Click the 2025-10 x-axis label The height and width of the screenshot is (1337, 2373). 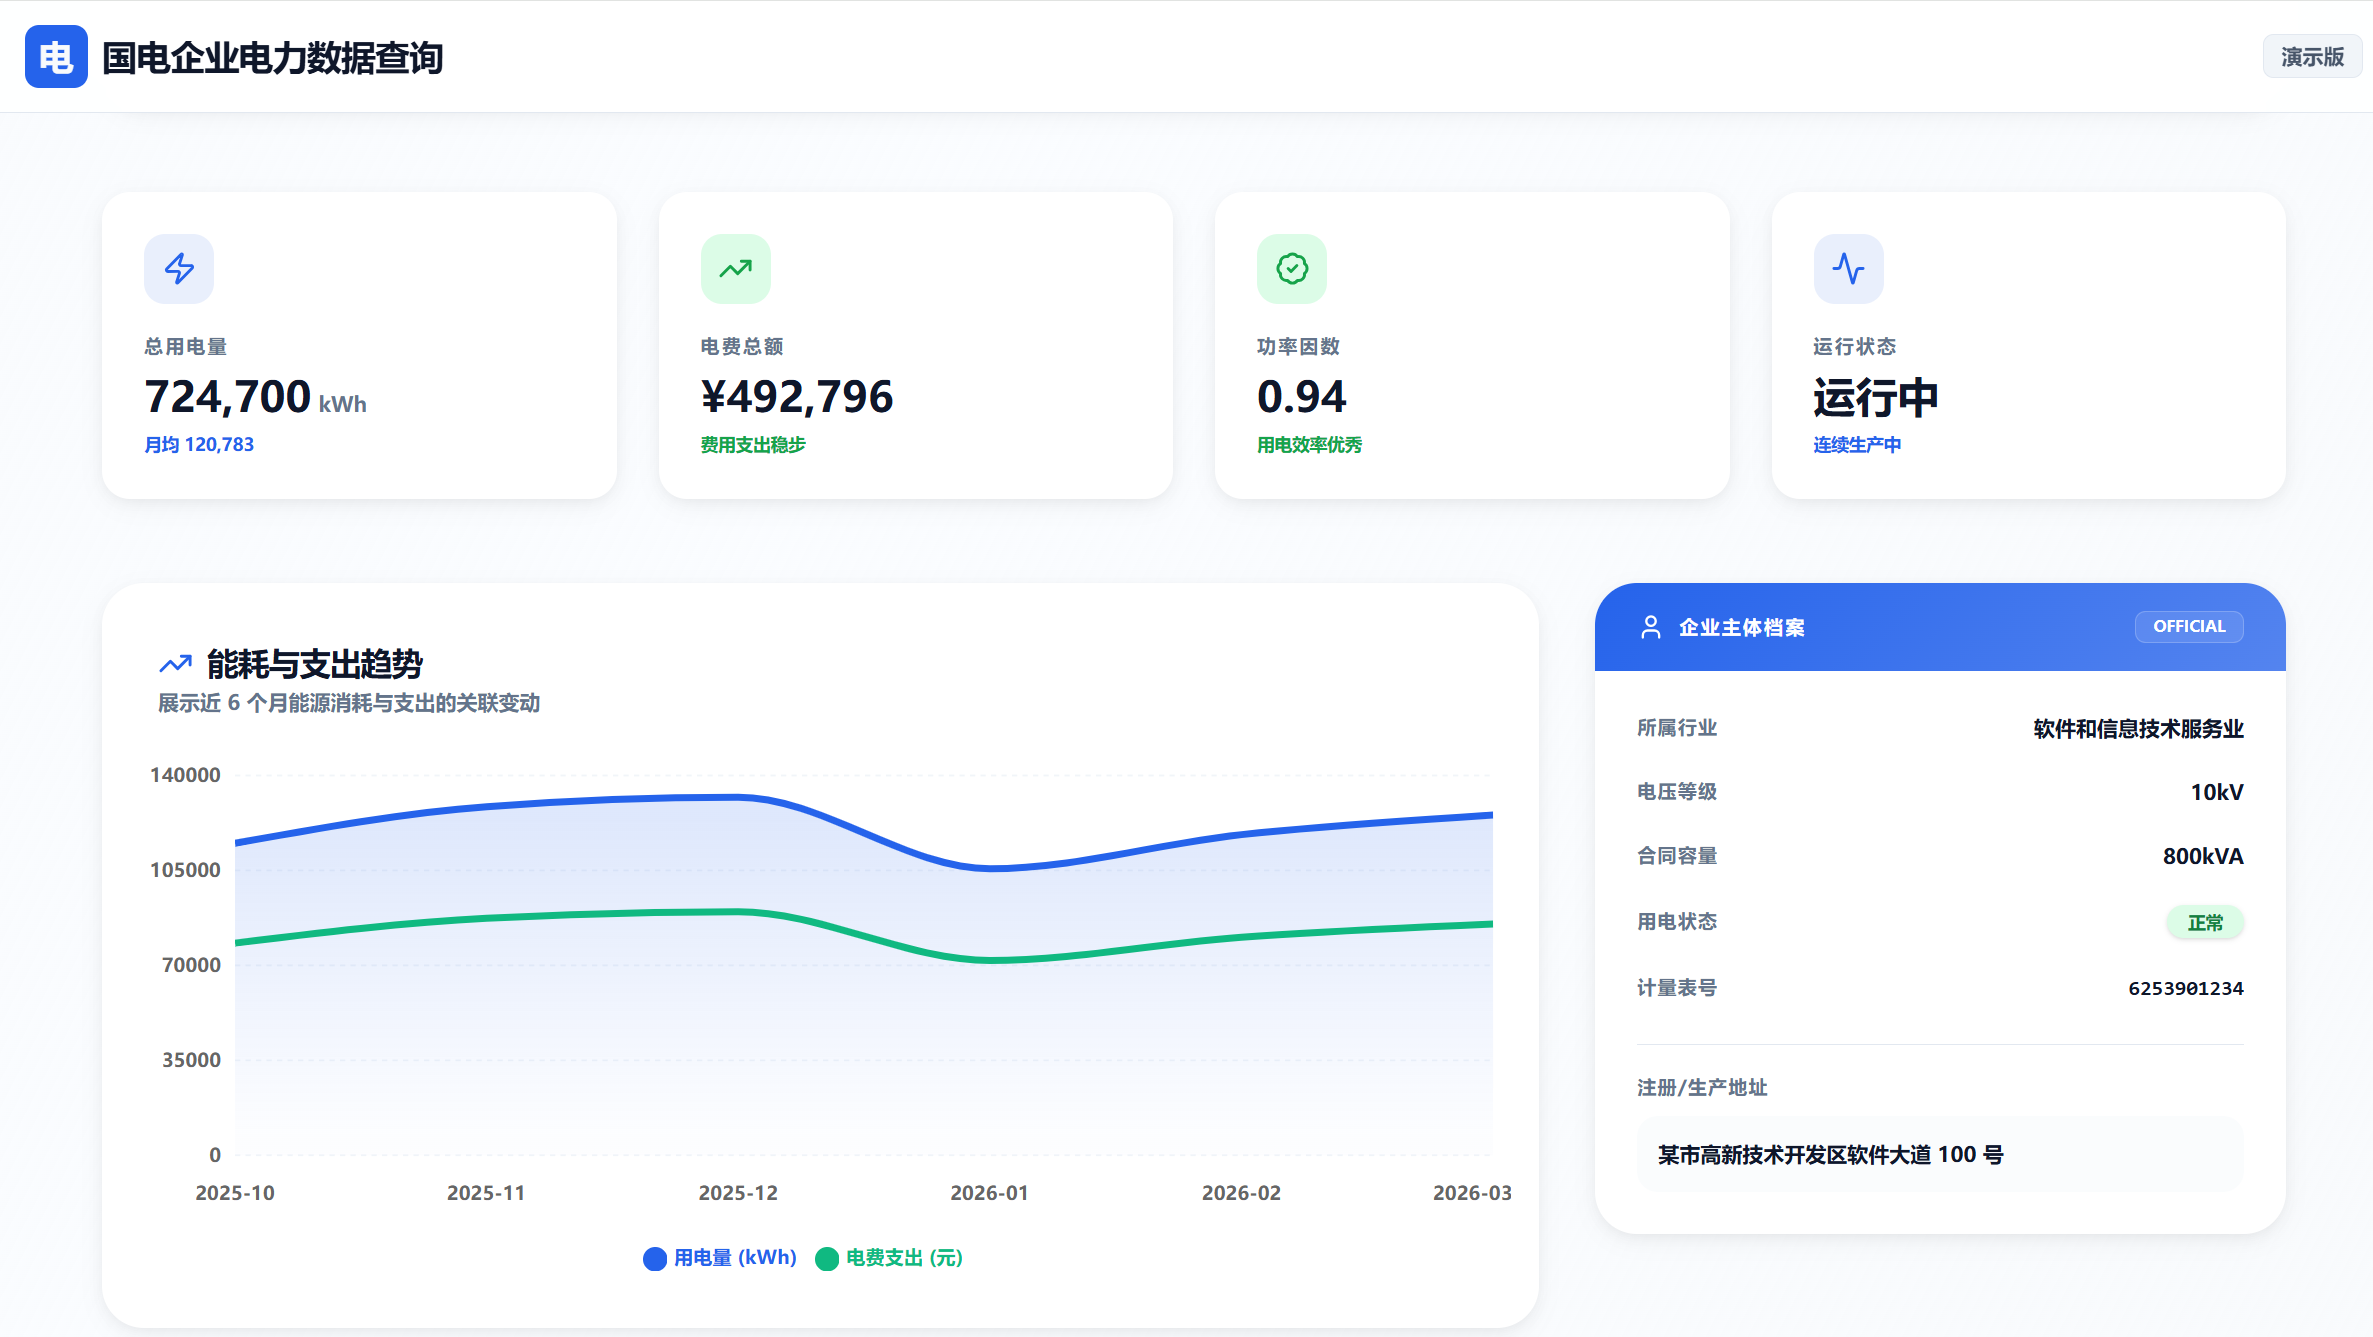click(x=235, y=1193)
